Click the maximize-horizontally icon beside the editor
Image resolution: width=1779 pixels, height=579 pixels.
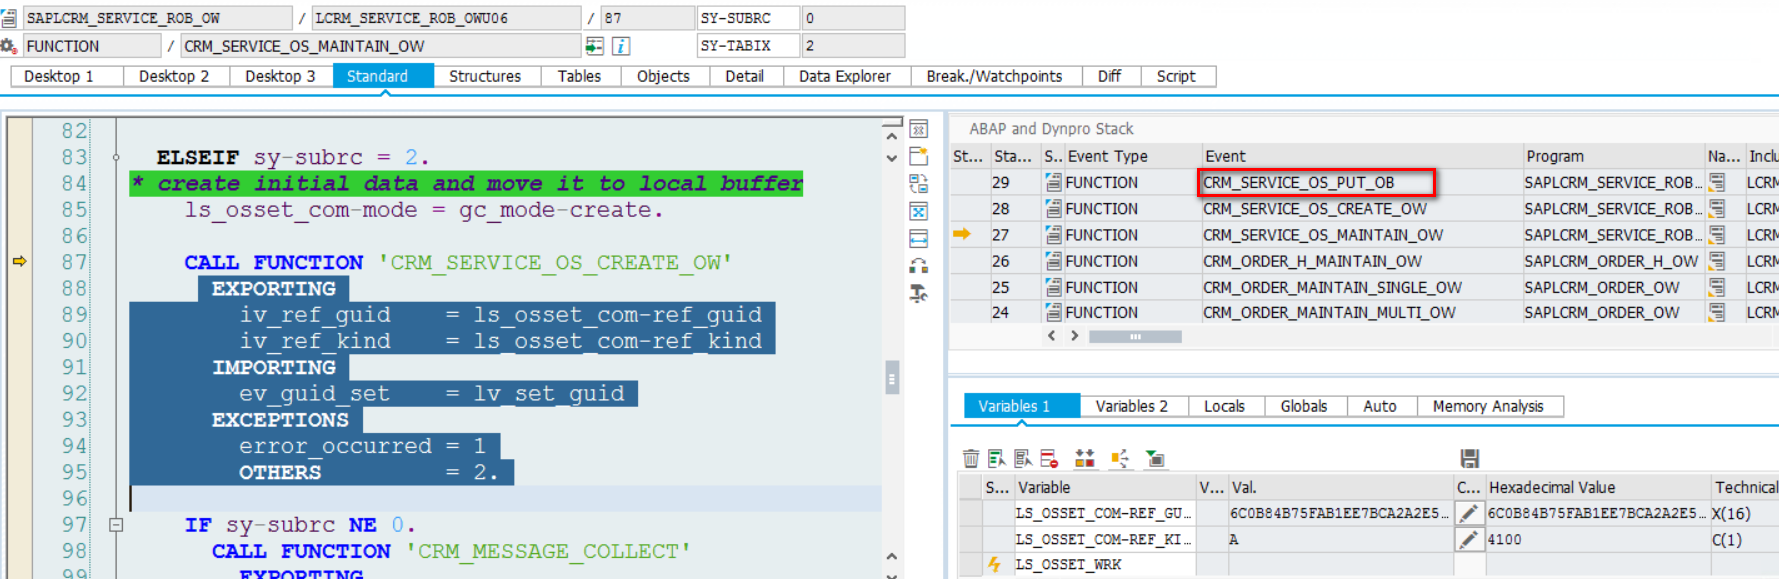pos(919,238)
